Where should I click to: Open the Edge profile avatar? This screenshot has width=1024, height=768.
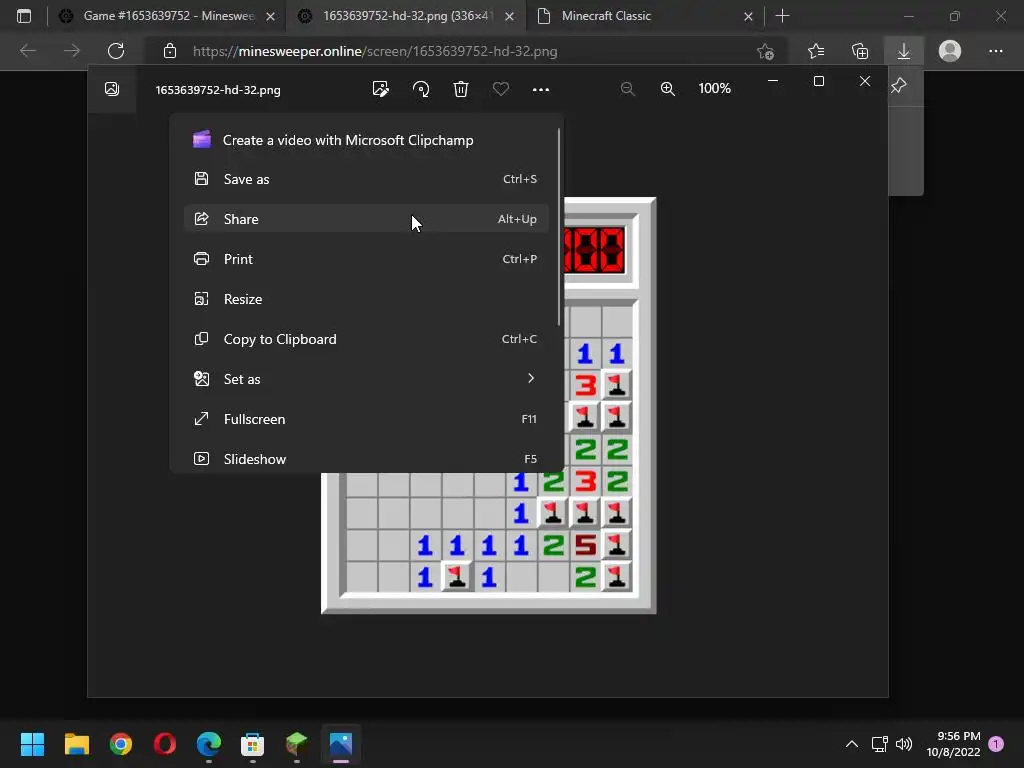click(950, 51)
